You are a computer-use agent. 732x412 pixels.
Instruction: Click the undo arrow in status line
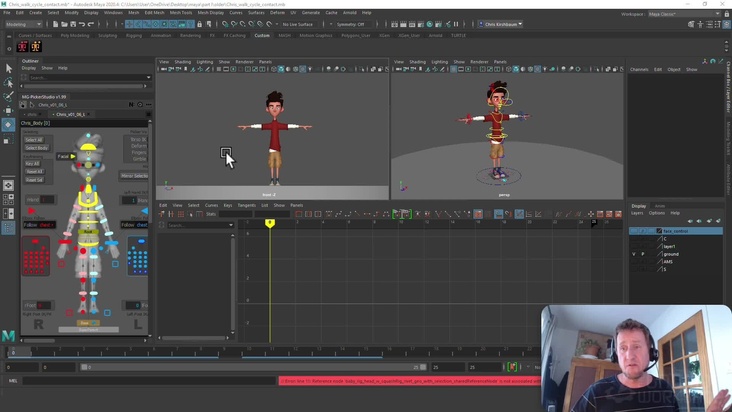point(82,24)
